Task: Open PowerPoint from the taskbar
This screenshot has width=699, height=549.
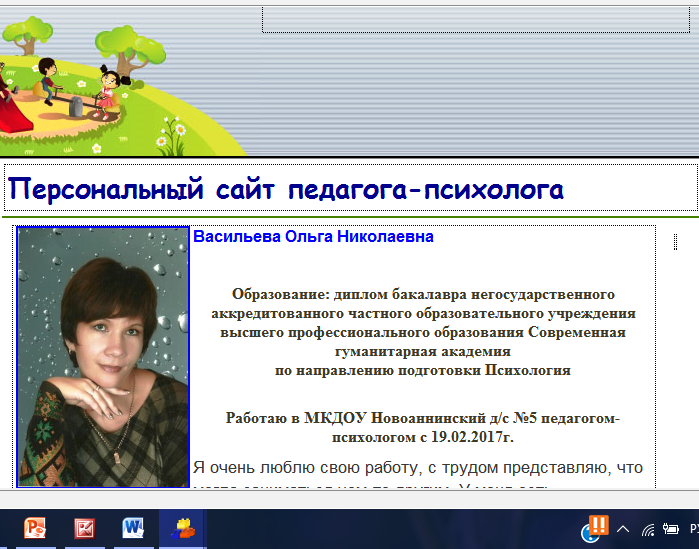Action: pyautogui.click(x=36, y=528)
